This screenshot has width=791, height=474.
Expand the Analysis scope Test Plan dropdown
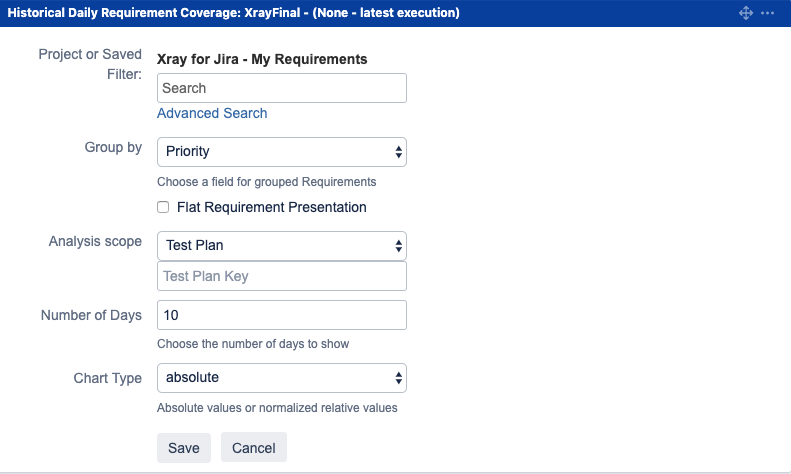click(x=281, y=246)
